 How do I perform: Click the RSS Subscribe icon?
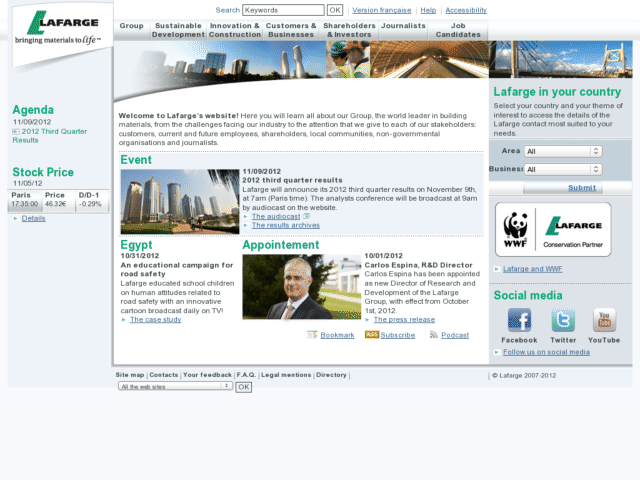372,335
